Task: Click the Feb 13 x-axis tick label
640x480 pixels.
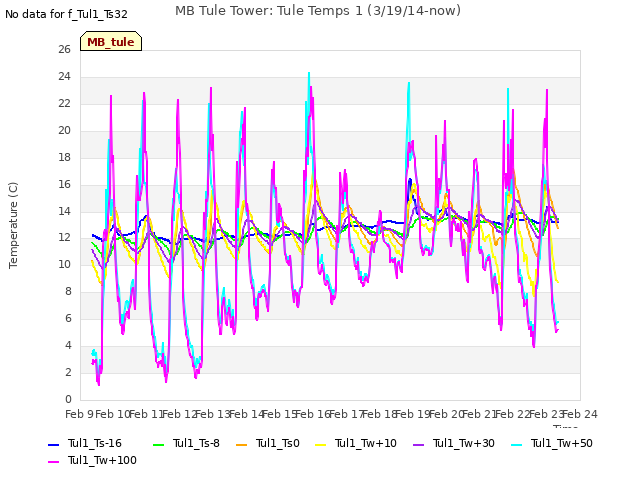Action: click(213, 414)
